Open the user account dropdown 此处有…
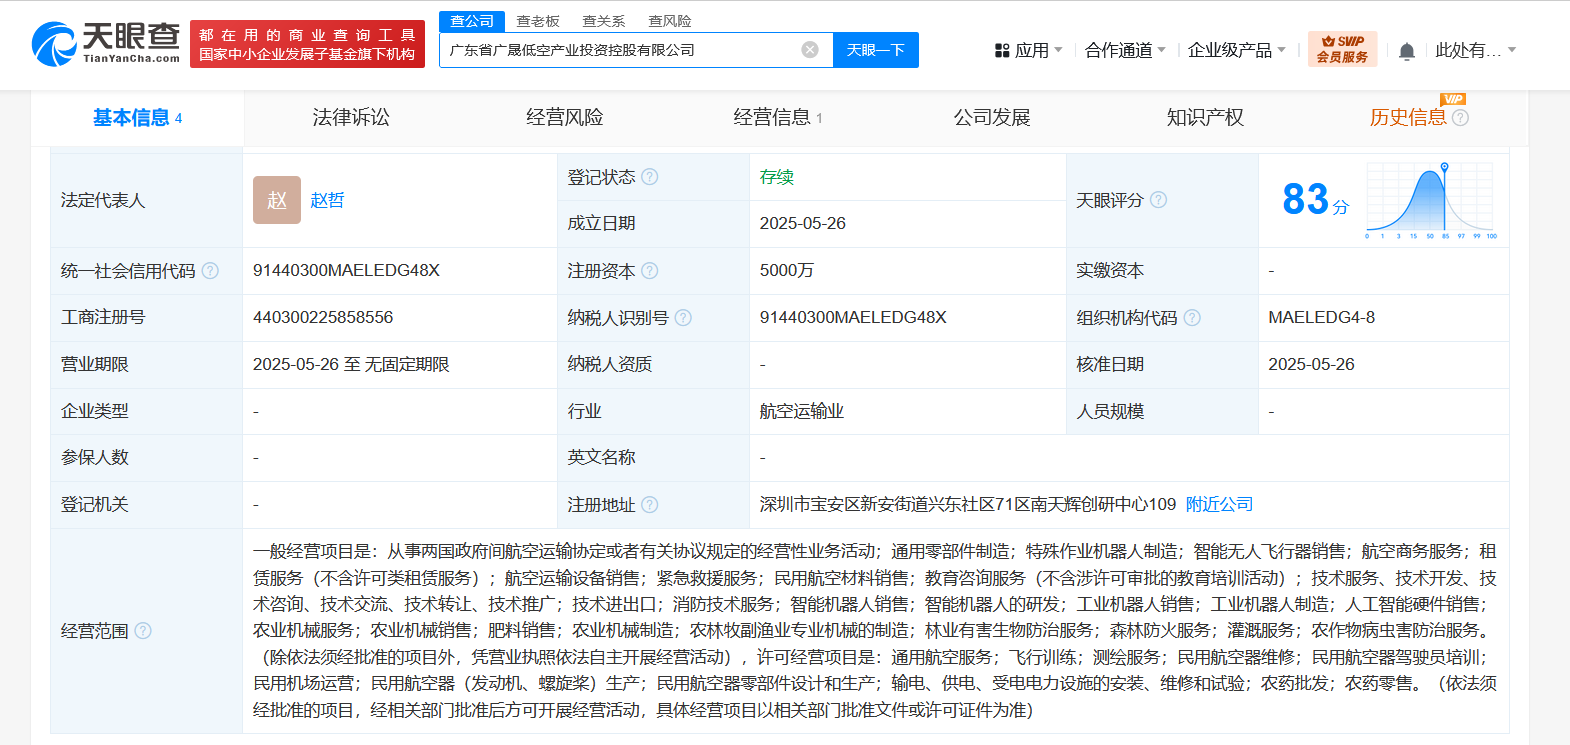The height and width of the screenshot is (745, 1570). tap(1475, 50)
